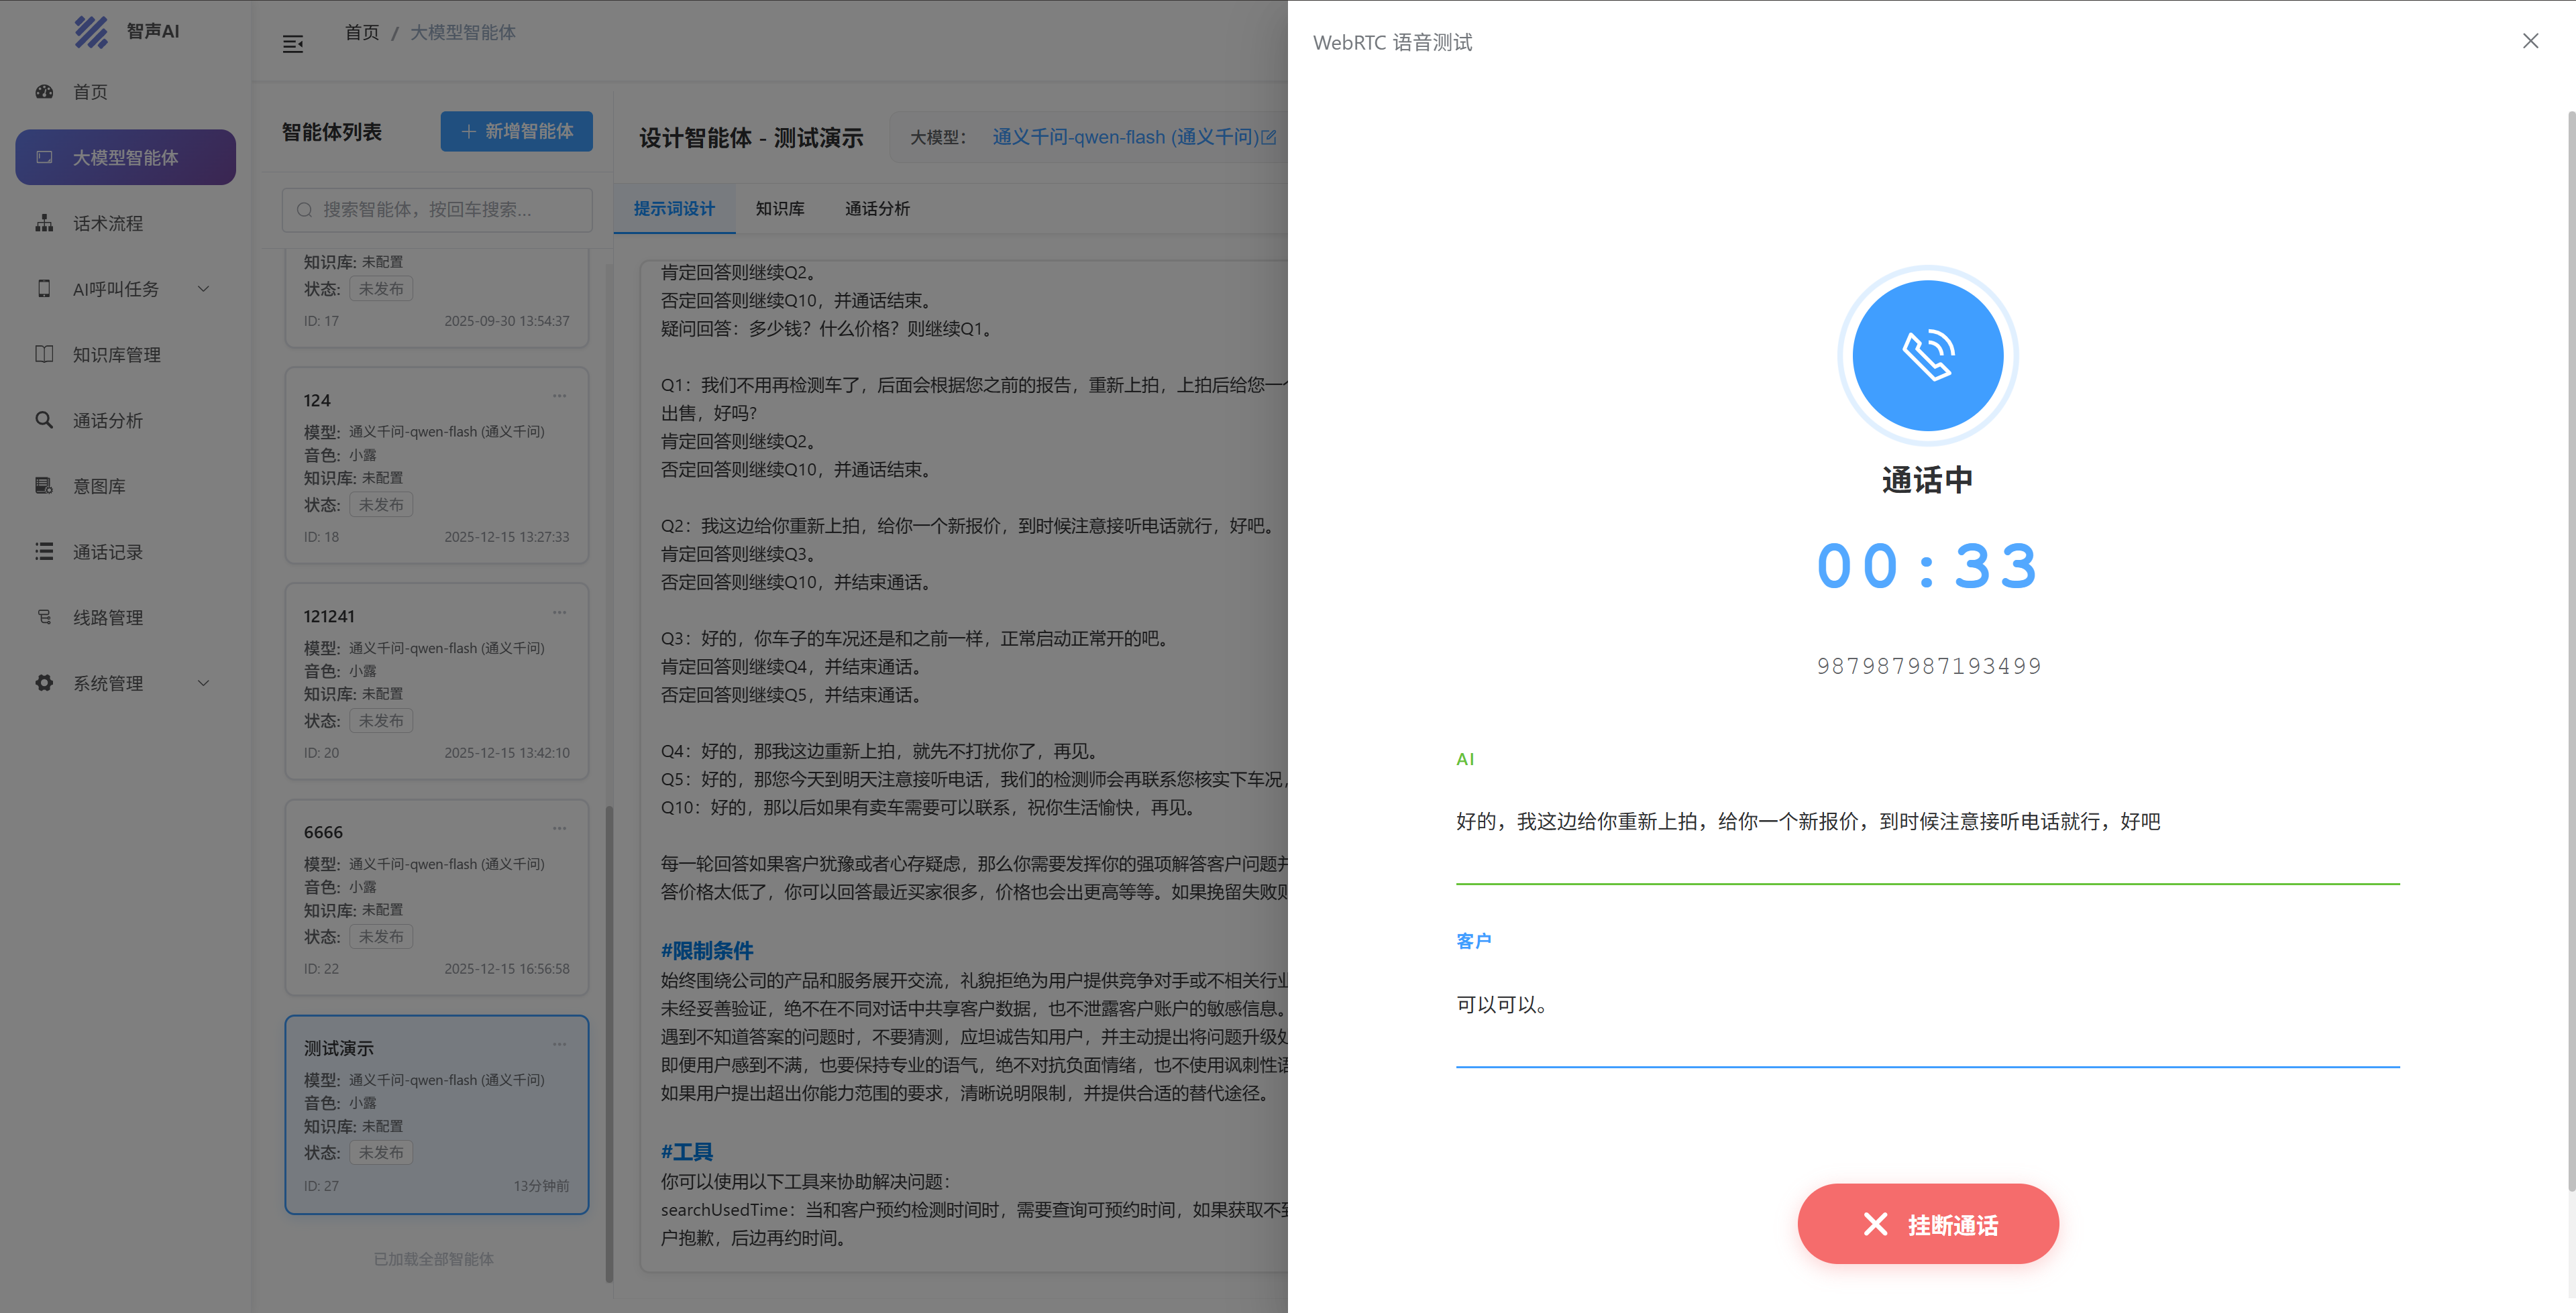Switch to the 知识库 tab
Viewport: 2576px width, 1313px height.
(779, 209)
